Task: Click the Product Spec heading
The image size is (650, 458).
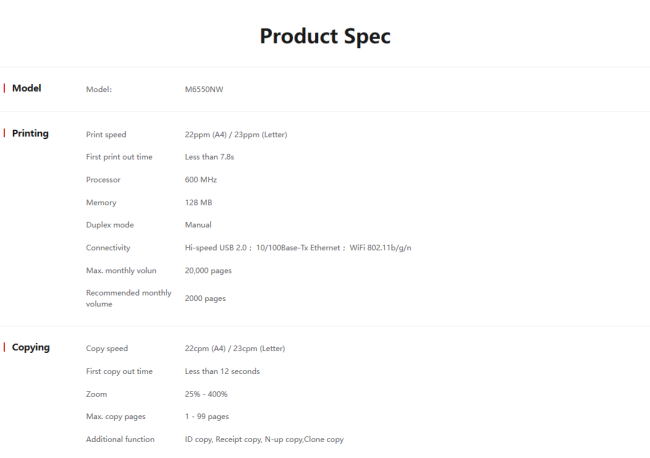Action: [x=325, y=37]
